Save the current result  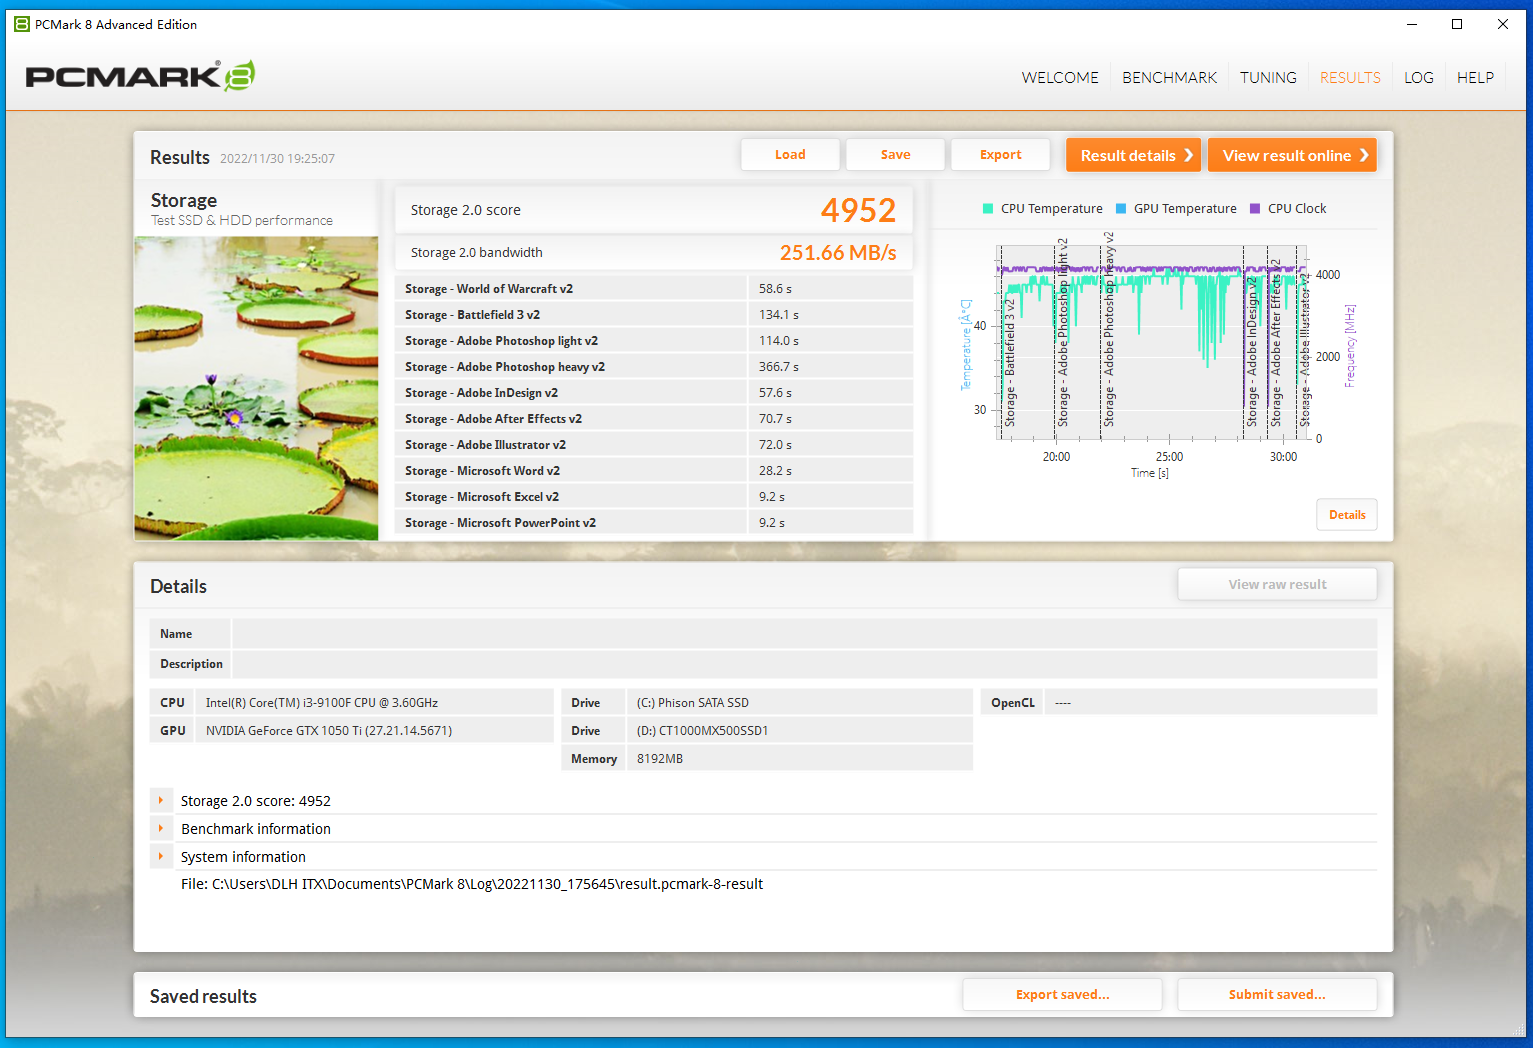[895, 155]
